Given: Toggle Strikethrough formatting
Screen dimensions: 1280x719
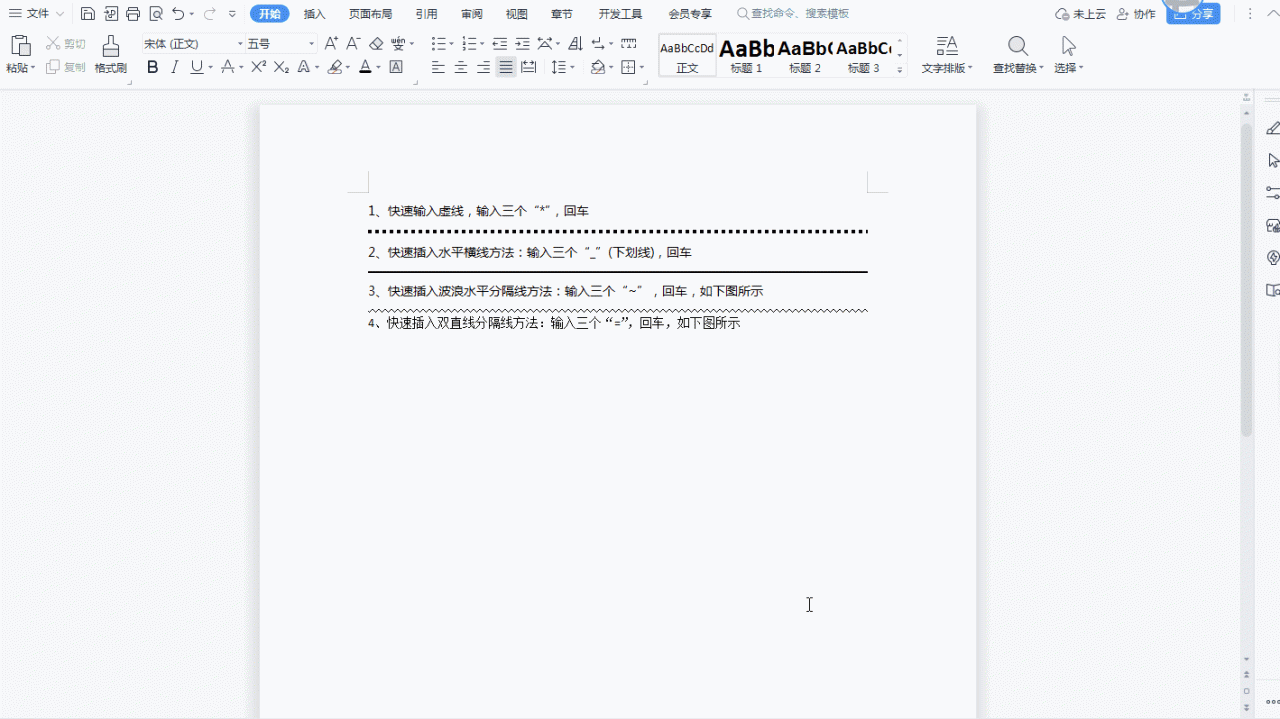Looking at the screenshot, I should [x=227, y=67].
